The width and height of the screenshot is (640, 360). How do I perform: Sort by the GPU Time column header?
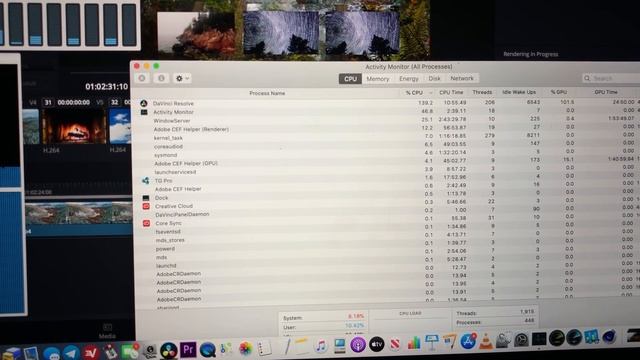[x=606, y=92]
